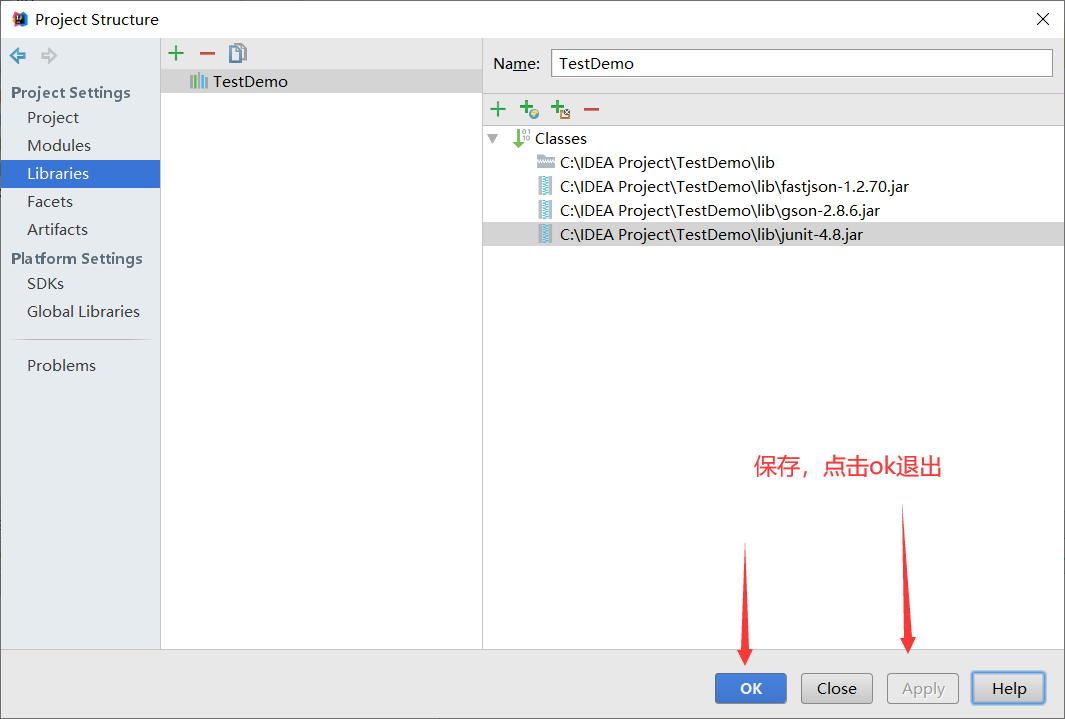Select the Classes tree node label
1065x719 pixels.
coord(560,139)
